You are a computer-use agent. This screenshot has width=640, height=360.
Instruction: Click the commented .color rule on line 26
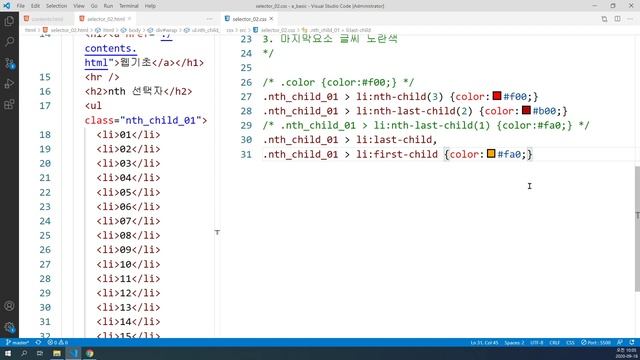tap(338, 82)
